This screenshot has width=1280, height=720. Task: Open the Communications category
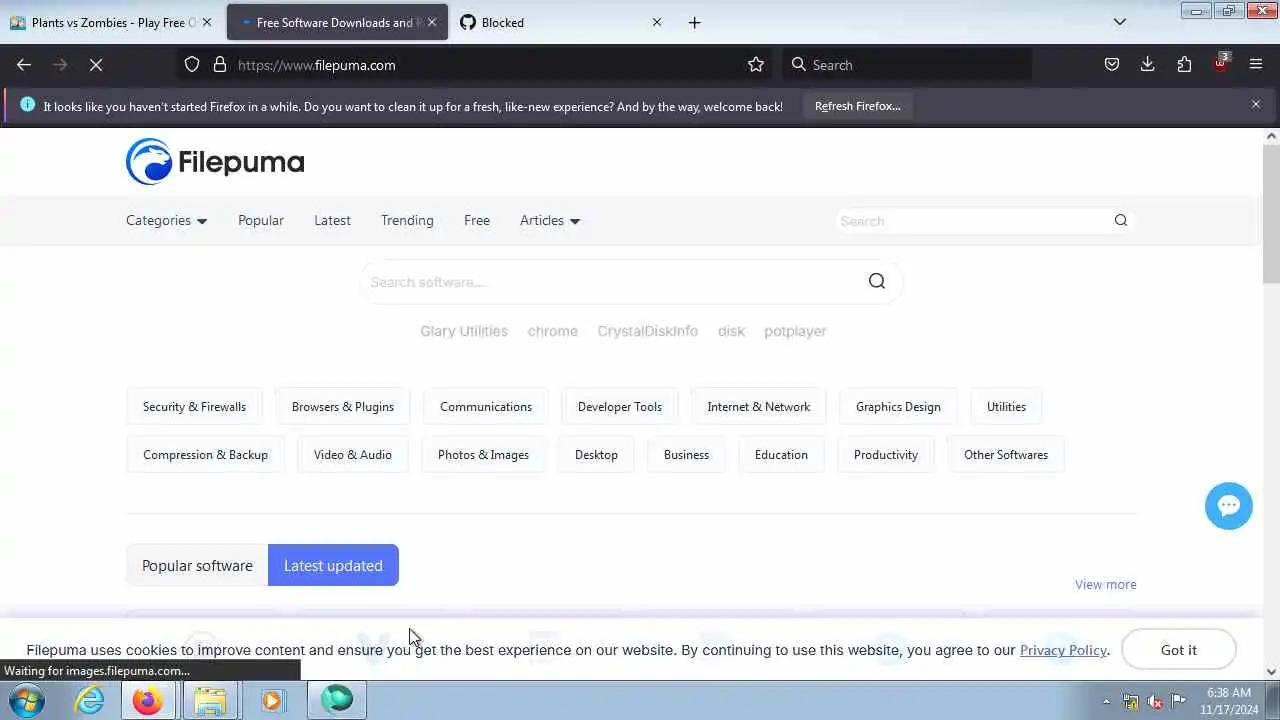[x=486, y=406]
